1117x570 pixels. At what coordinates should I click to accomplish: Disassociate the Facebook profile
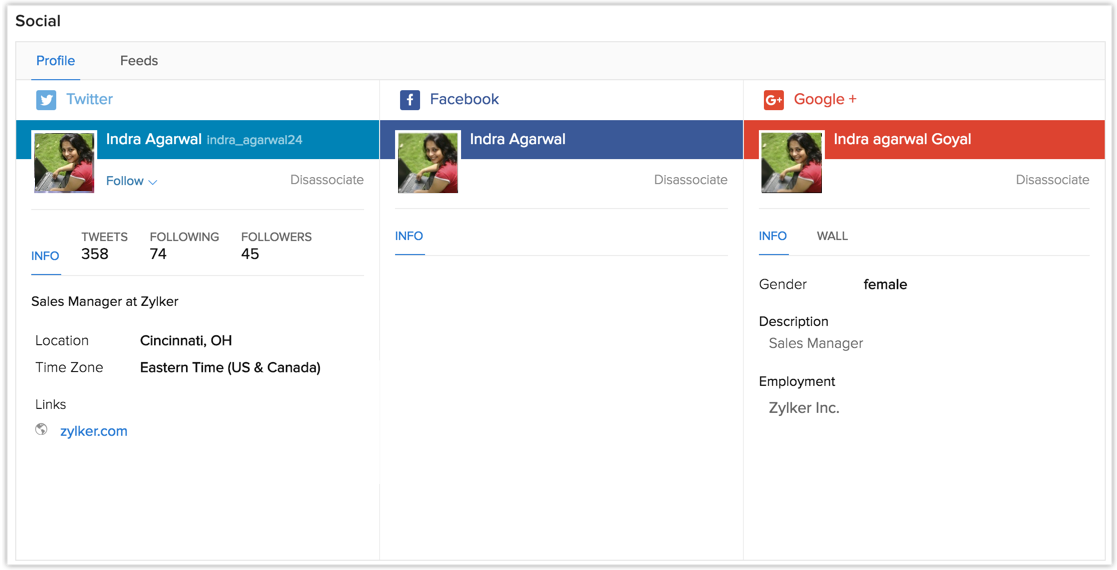click(x=691, y=180)
